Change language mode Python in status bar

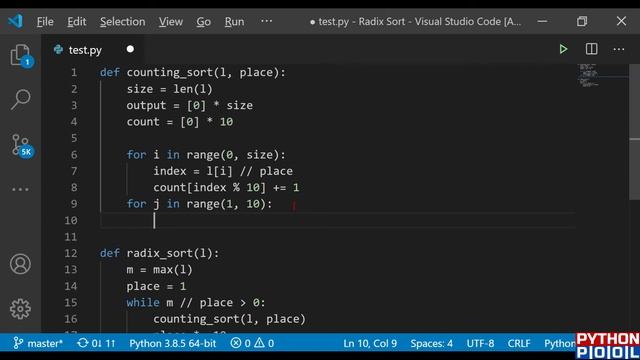[559, 343]
